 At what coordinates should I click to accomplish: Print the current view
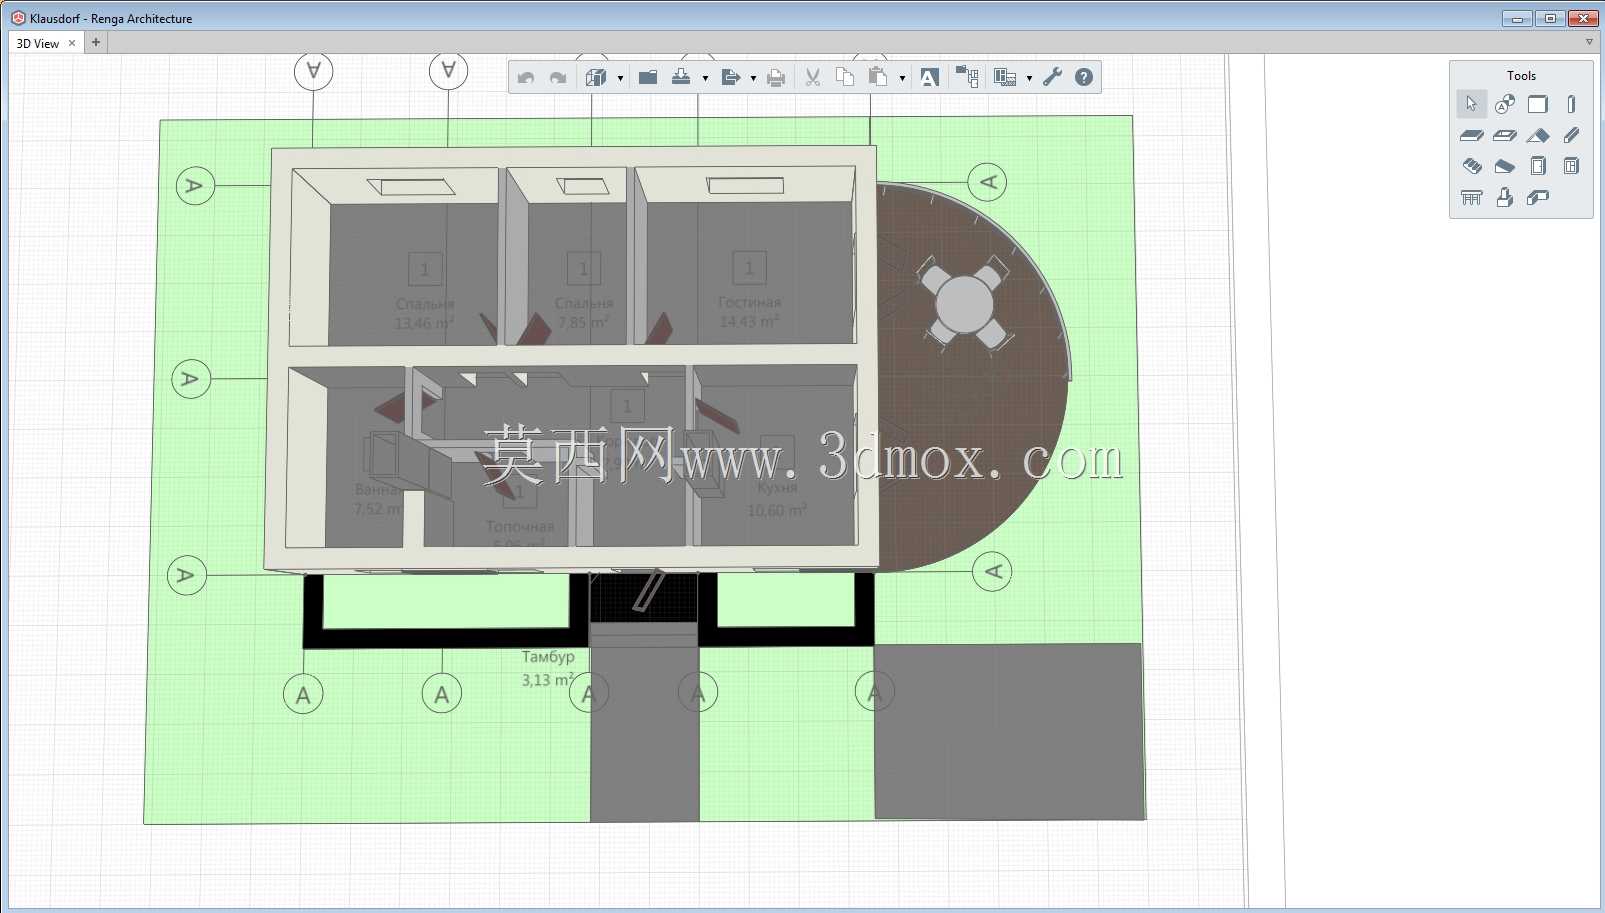(x=776, y=77)
